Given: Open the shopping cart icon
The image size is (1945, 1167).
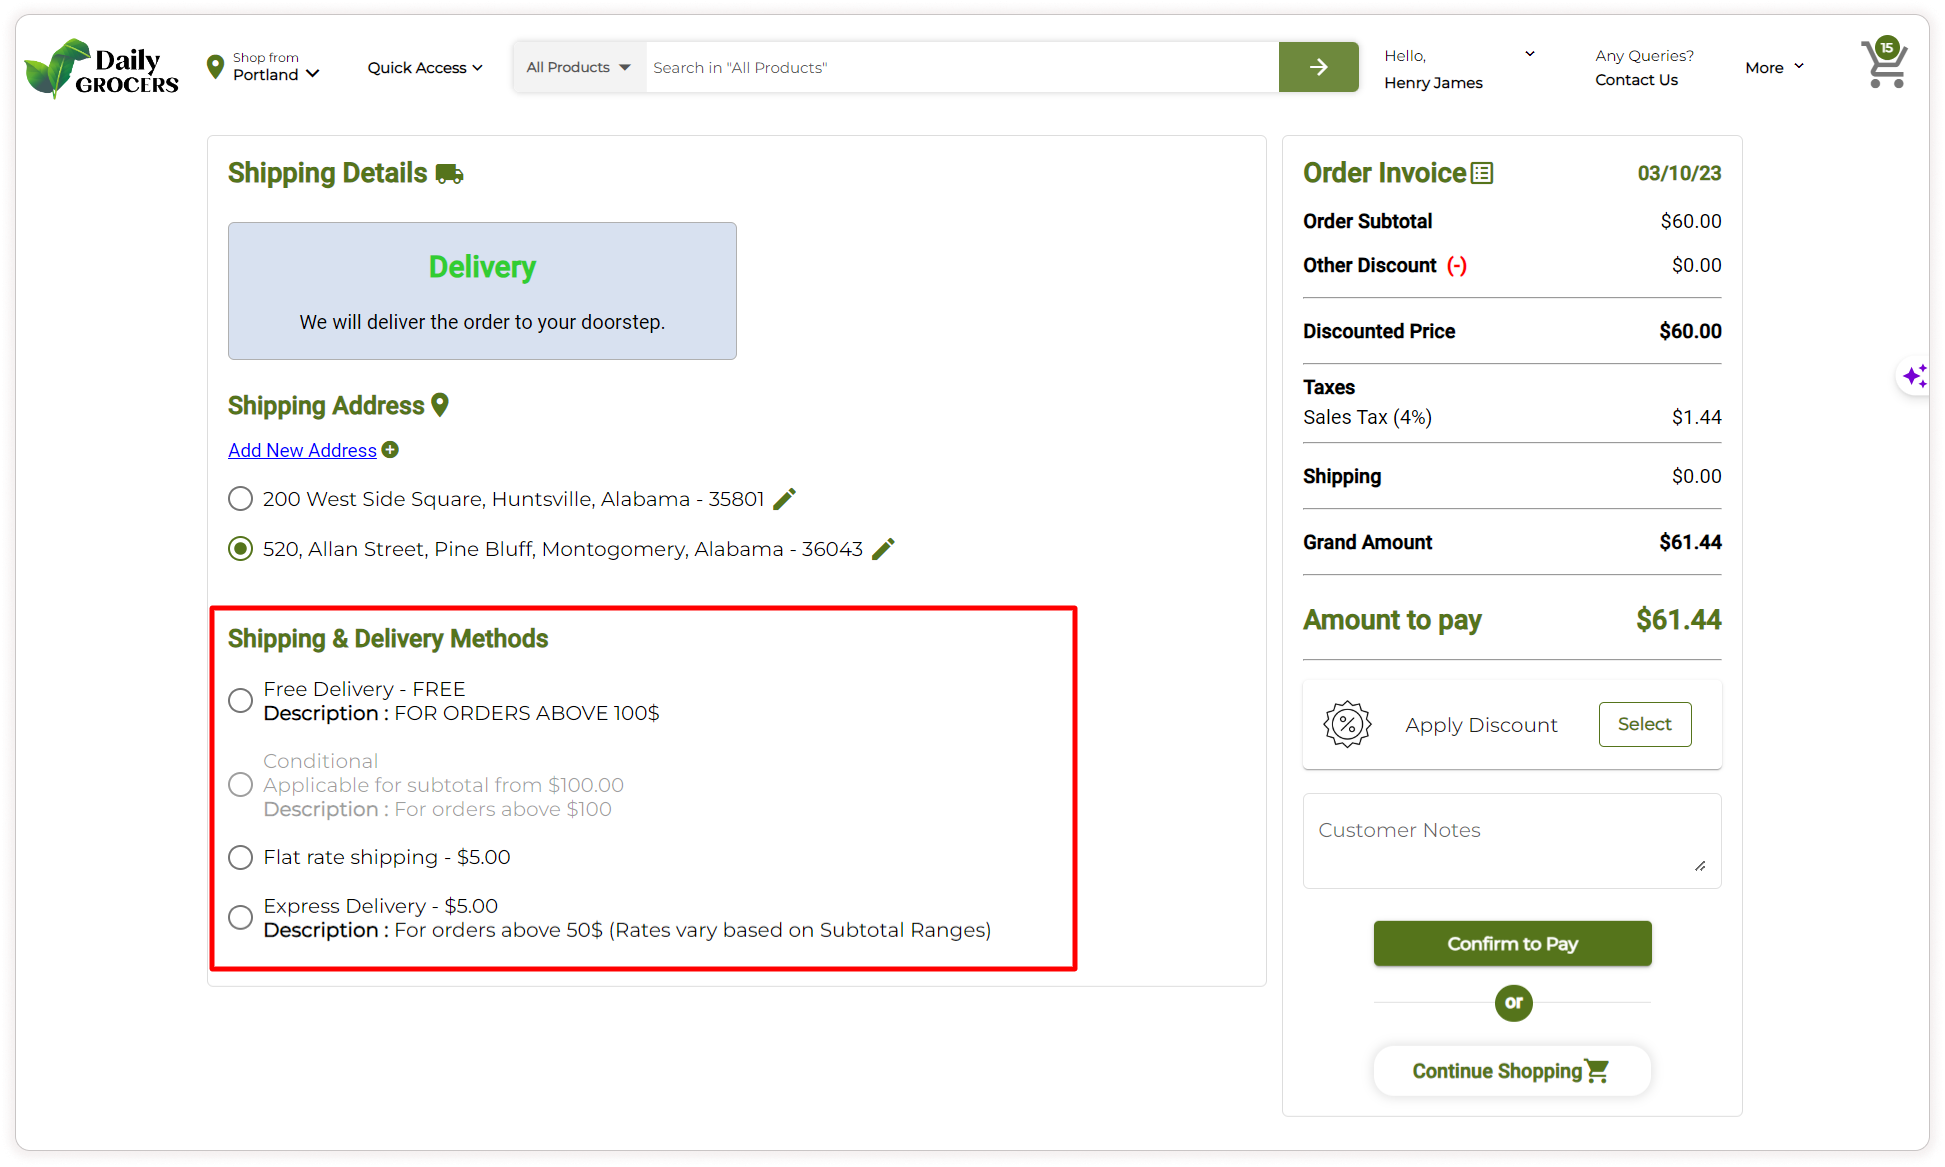Looking at the screenshot, I should click(x=1884, y=65).
